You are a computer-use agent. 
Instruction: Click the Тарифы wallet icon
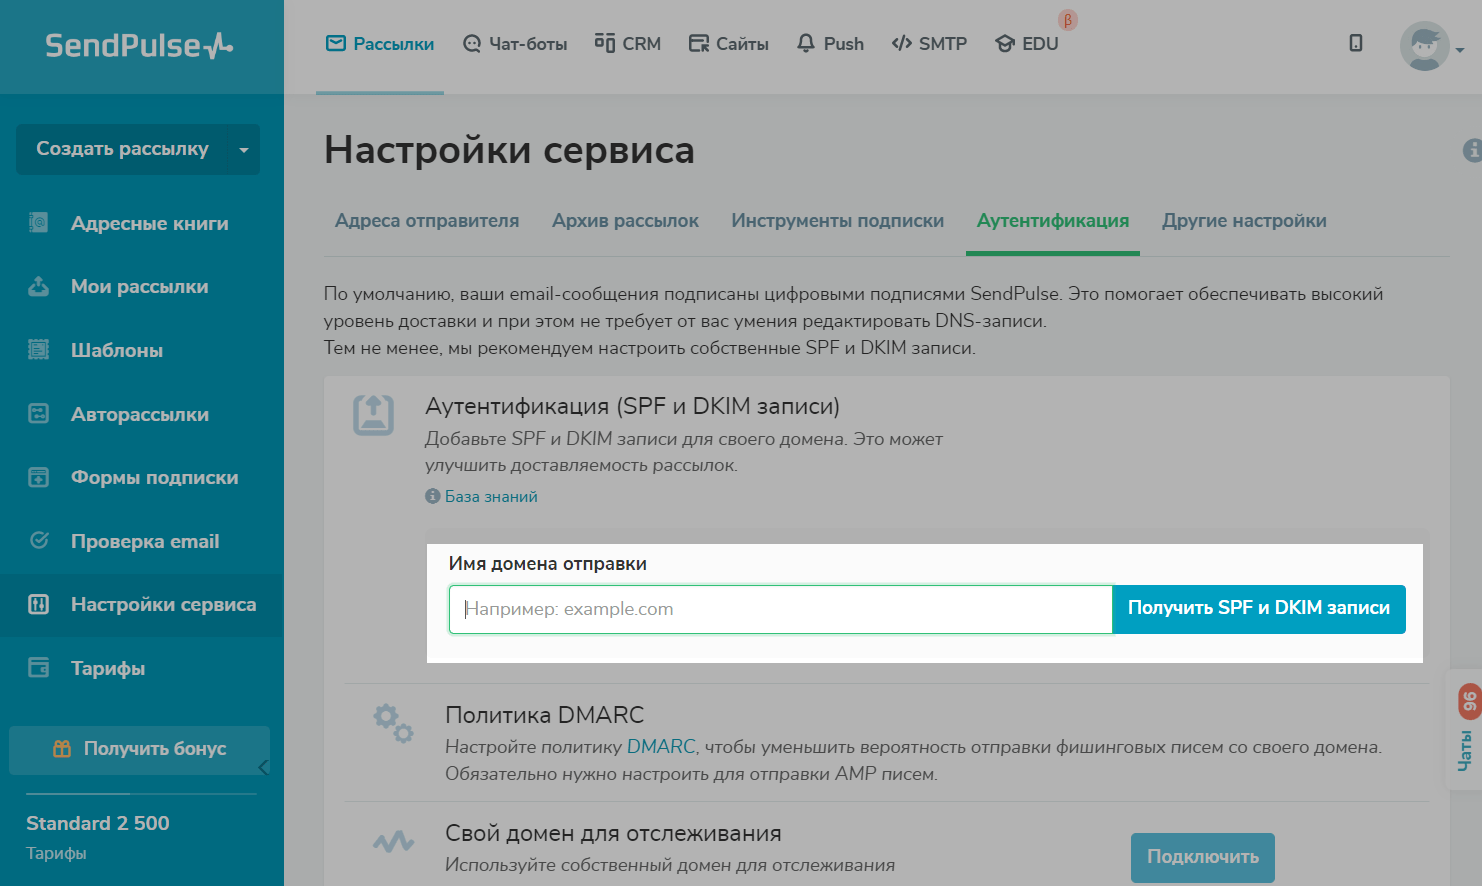(x=38, y=667)
